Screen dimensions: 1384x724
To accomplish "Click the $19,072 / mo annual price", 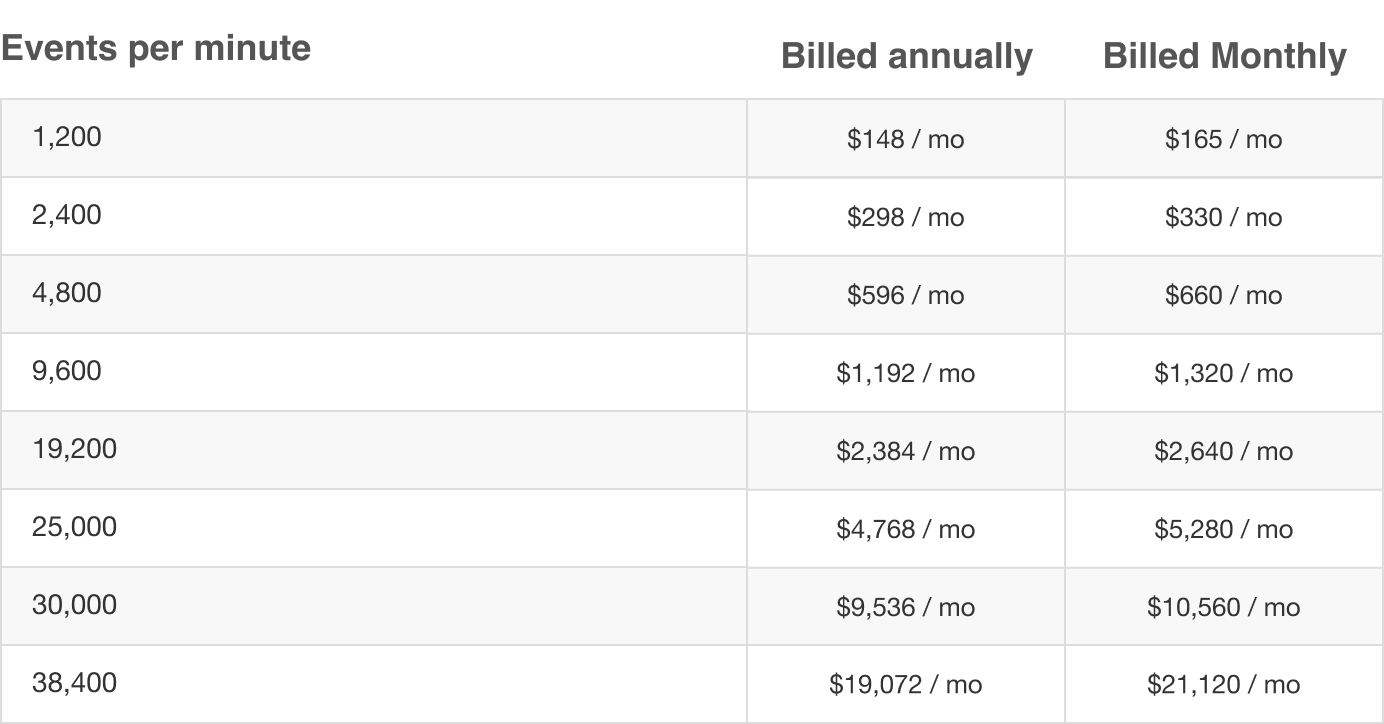I will click(906, 685).
